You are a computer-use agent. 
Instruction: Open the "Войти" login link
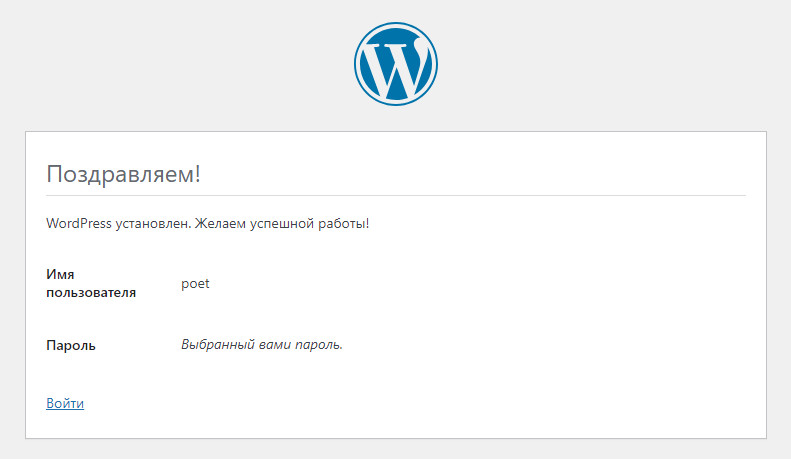pyautogui.click(x=65, y=403)
